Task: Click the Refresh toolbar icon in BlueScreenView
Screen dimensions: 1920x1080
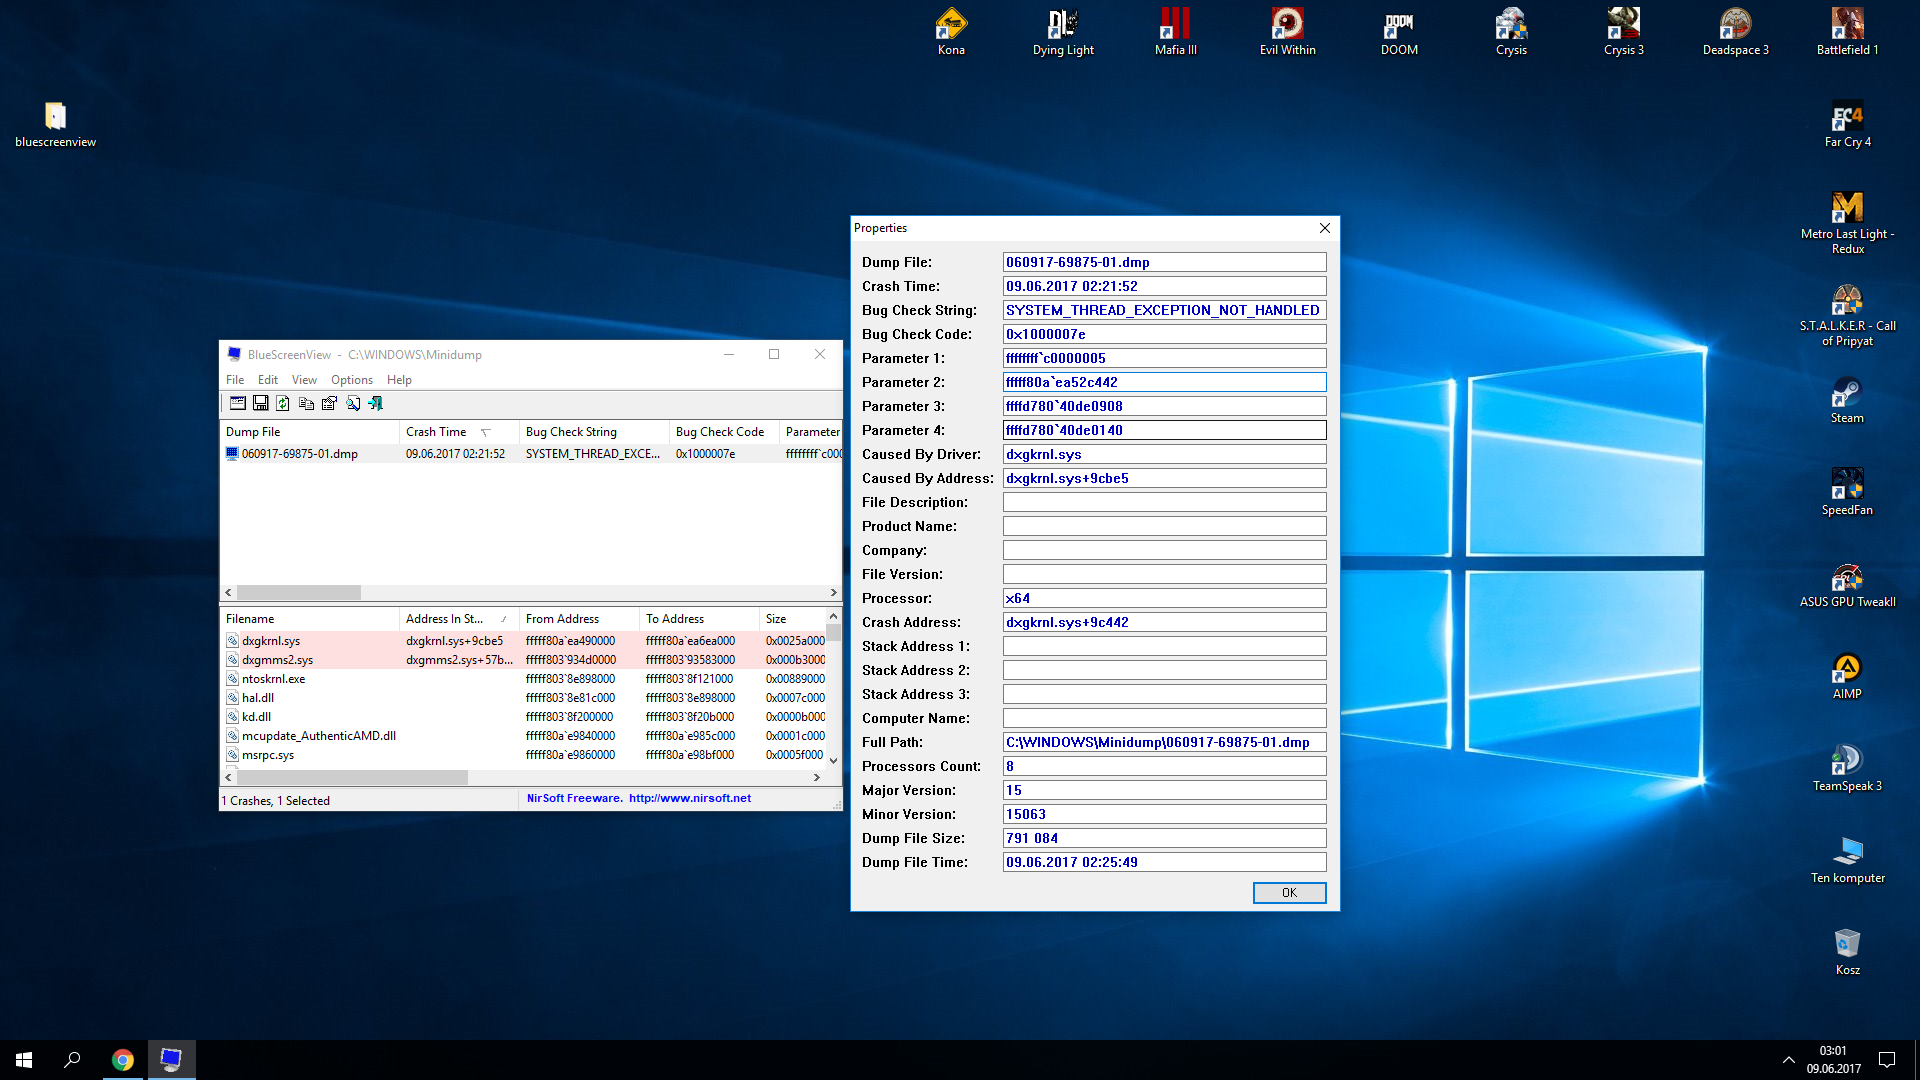Action: (x=283, y=403)
